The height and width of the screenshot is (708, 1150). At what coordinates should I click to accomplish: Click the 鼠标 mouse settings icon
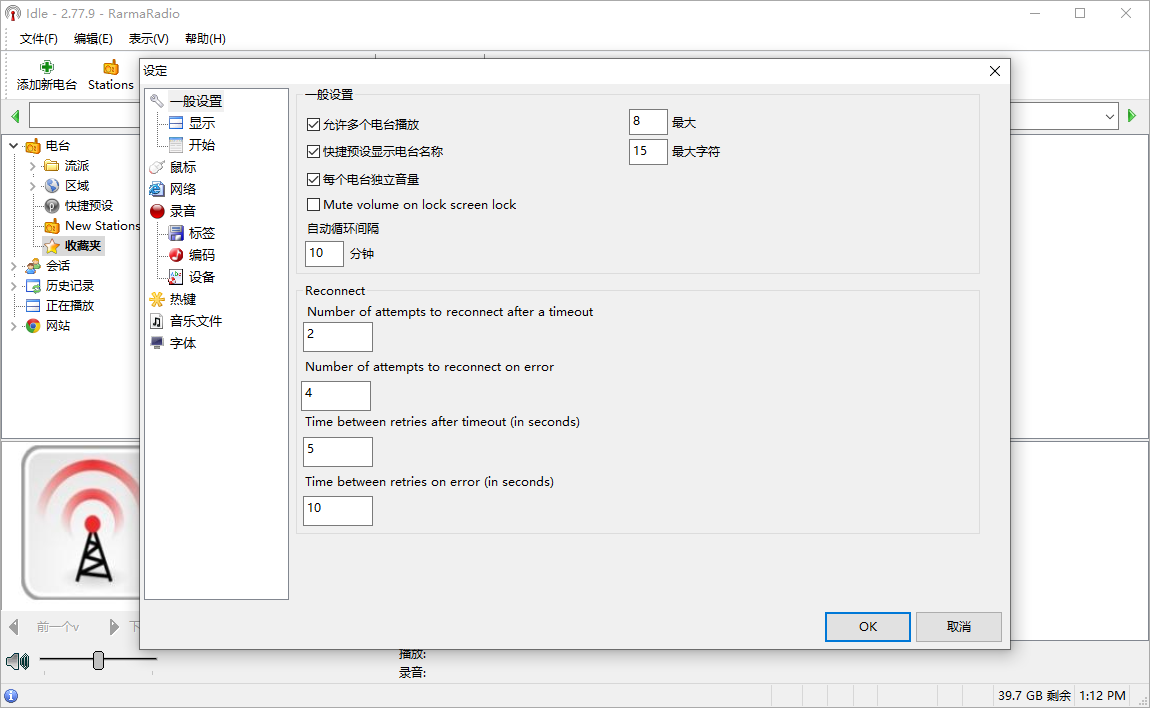157,167
